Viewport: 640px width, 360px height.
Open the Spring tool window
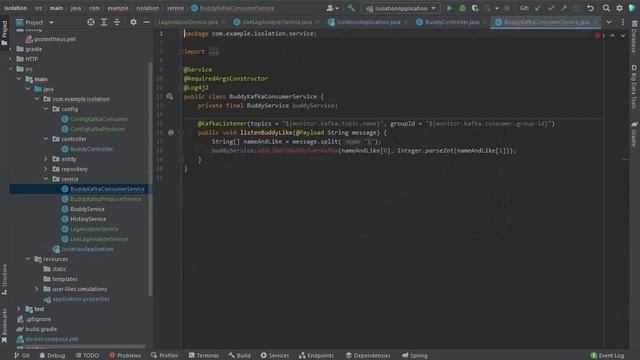(x=415, y=356)
